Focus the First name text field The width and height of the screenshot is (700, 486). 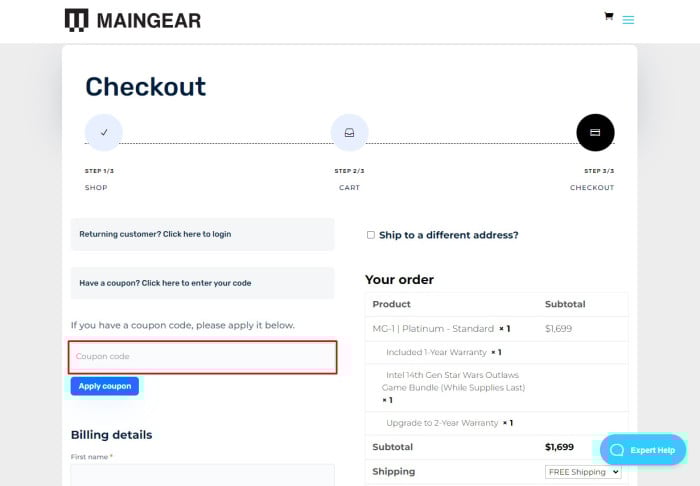(203, 474)
